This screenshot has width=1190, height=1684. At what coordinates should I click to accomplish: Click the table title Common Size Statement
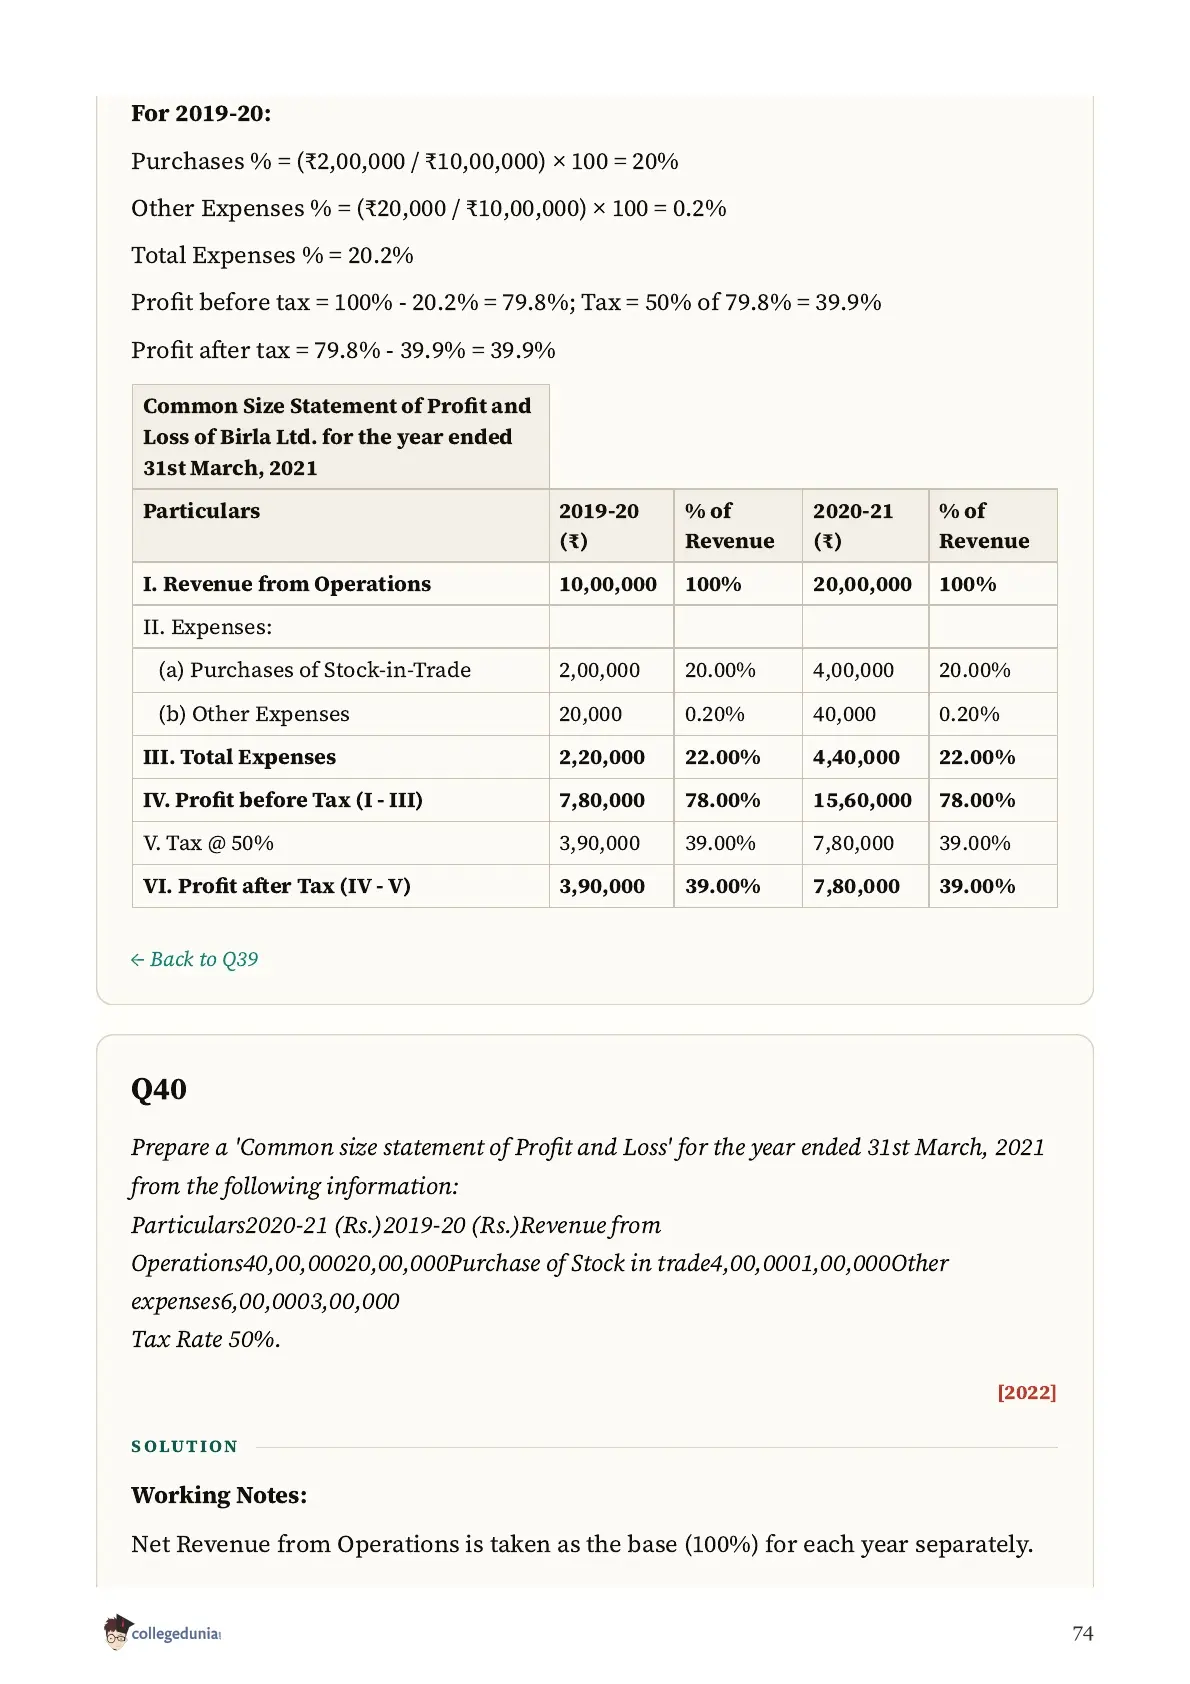click(x=340, y=437)
